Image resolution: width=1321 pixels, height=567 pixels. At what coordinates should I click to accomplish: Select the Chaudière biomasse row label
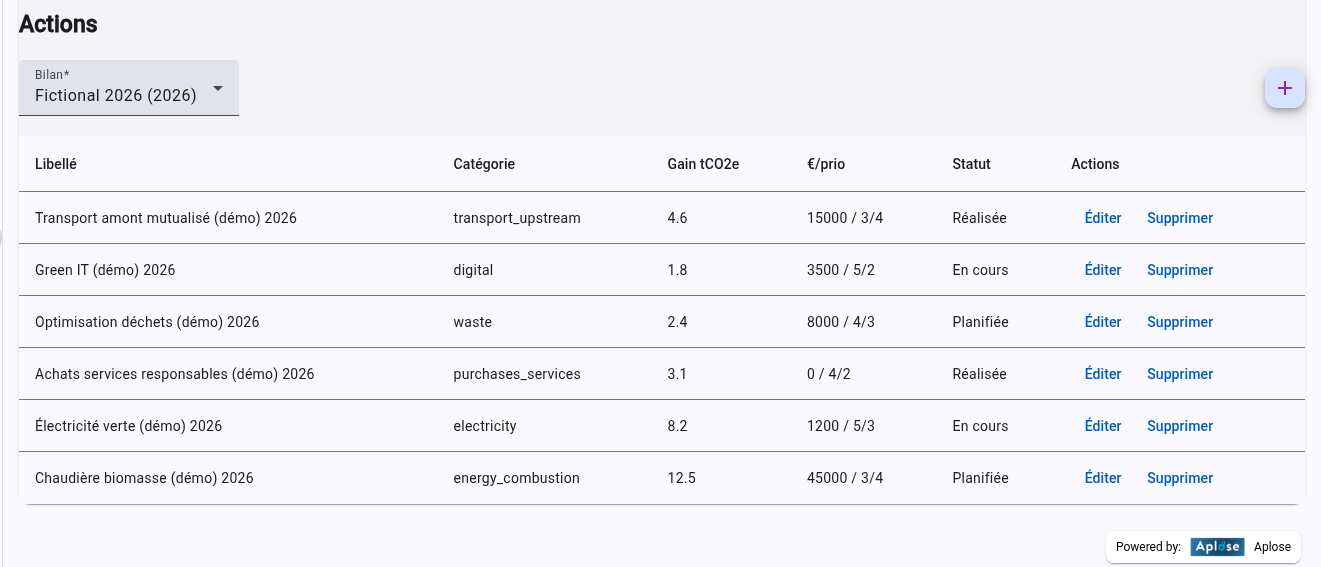tap(144, 478)
